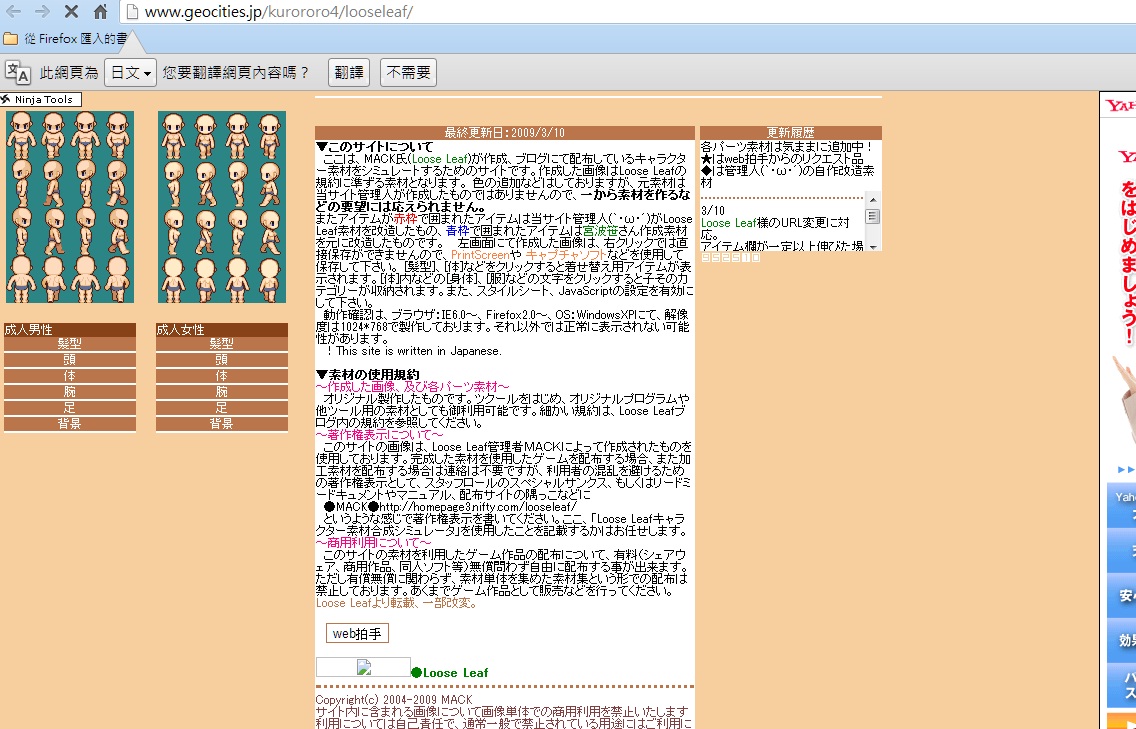Screen dimensions: 1136x729
Task: Click broken banner image beside Loose Leaf
Action: [x=364, y=667]
